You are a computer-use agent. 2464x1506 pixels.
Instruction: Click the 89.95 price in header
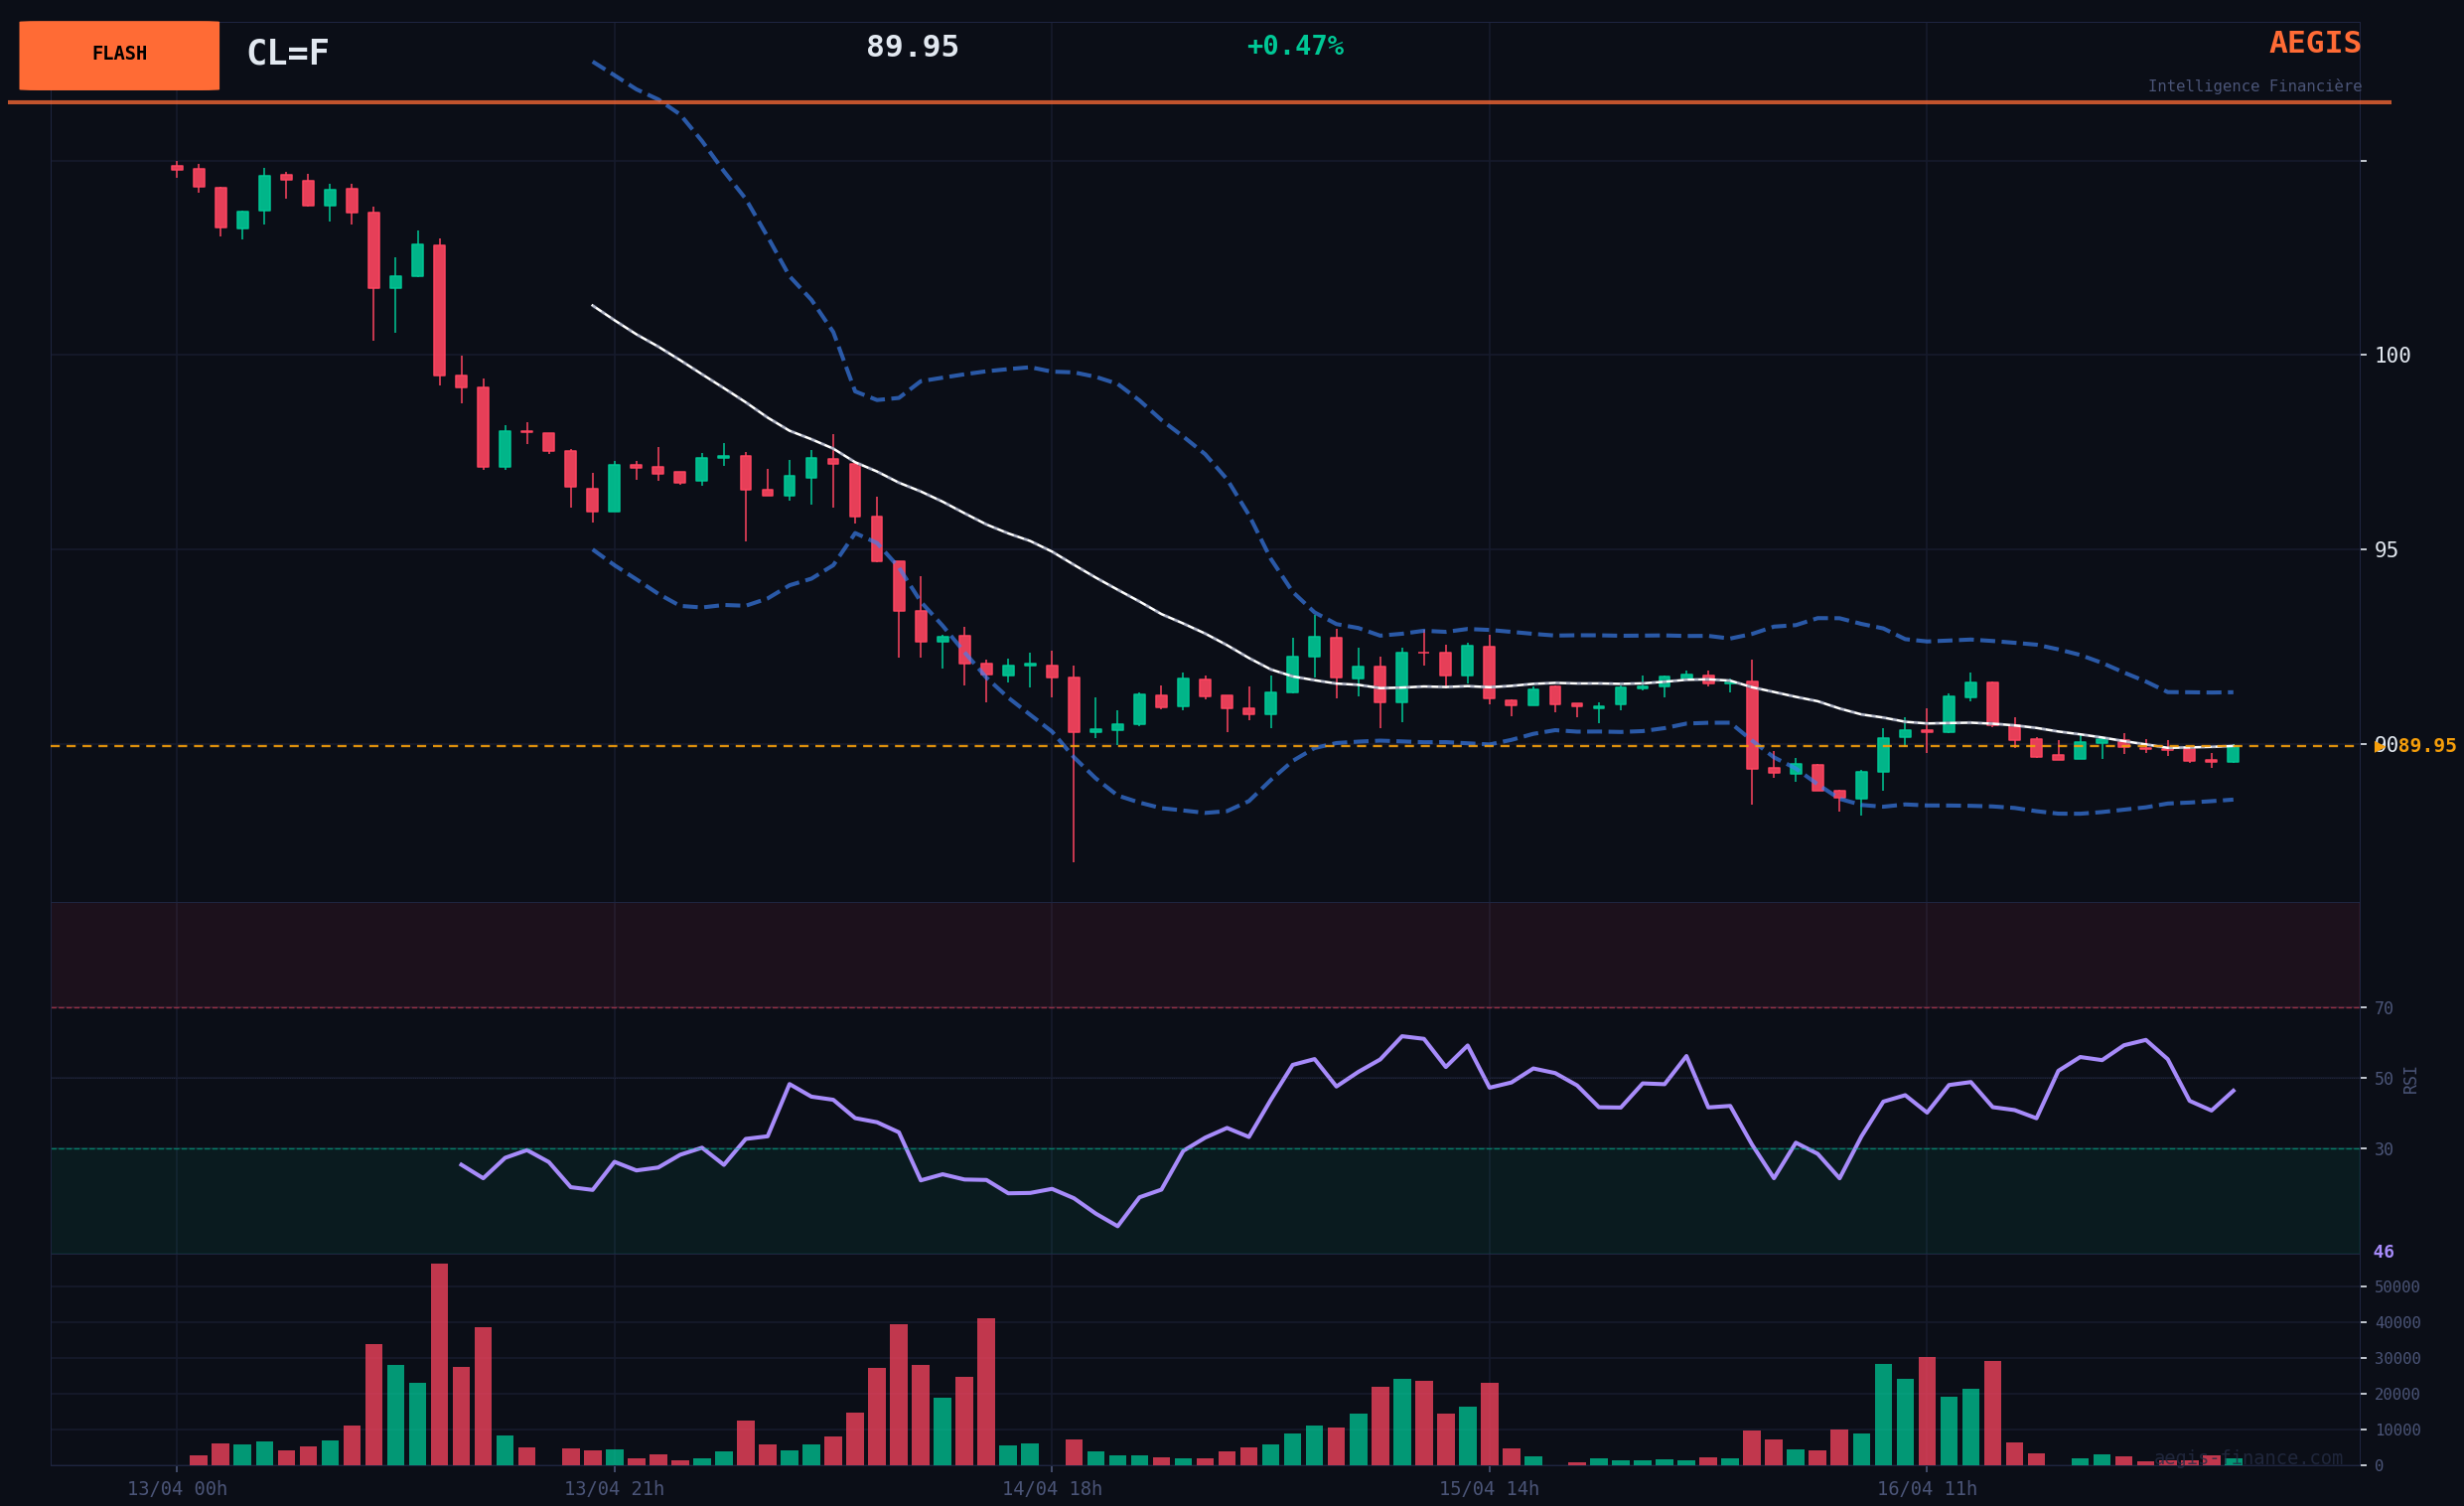coord(911,48)
